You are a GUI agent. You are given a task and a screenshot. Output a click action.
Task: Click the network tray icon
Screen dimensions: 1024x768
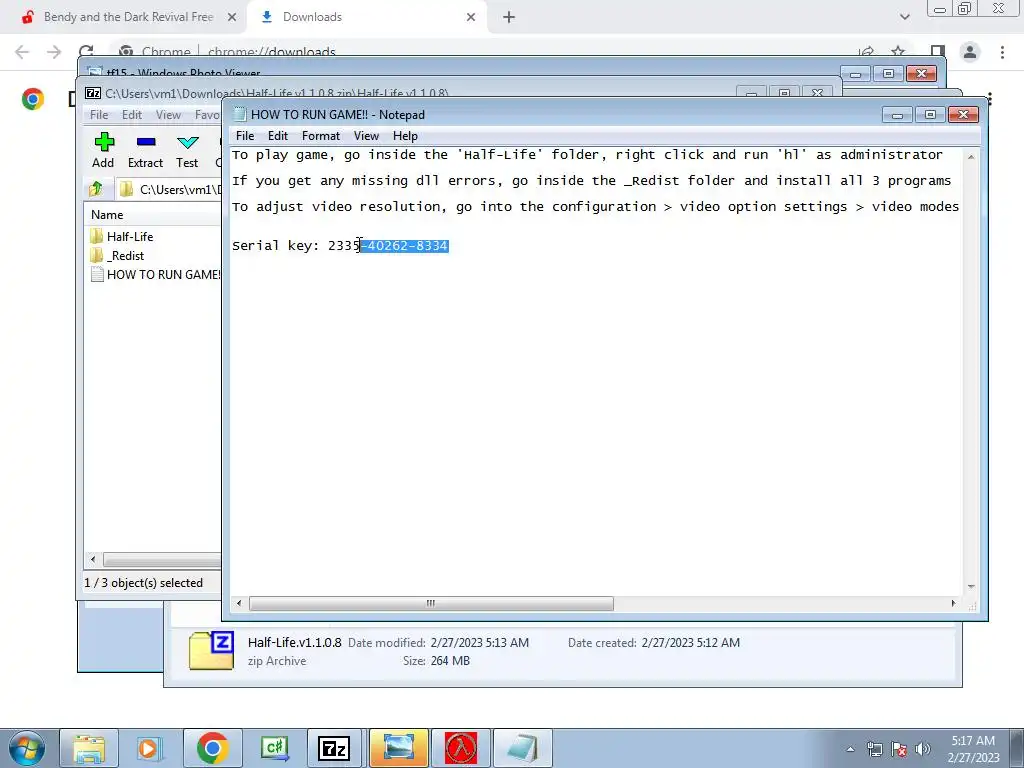click(874, 749)
